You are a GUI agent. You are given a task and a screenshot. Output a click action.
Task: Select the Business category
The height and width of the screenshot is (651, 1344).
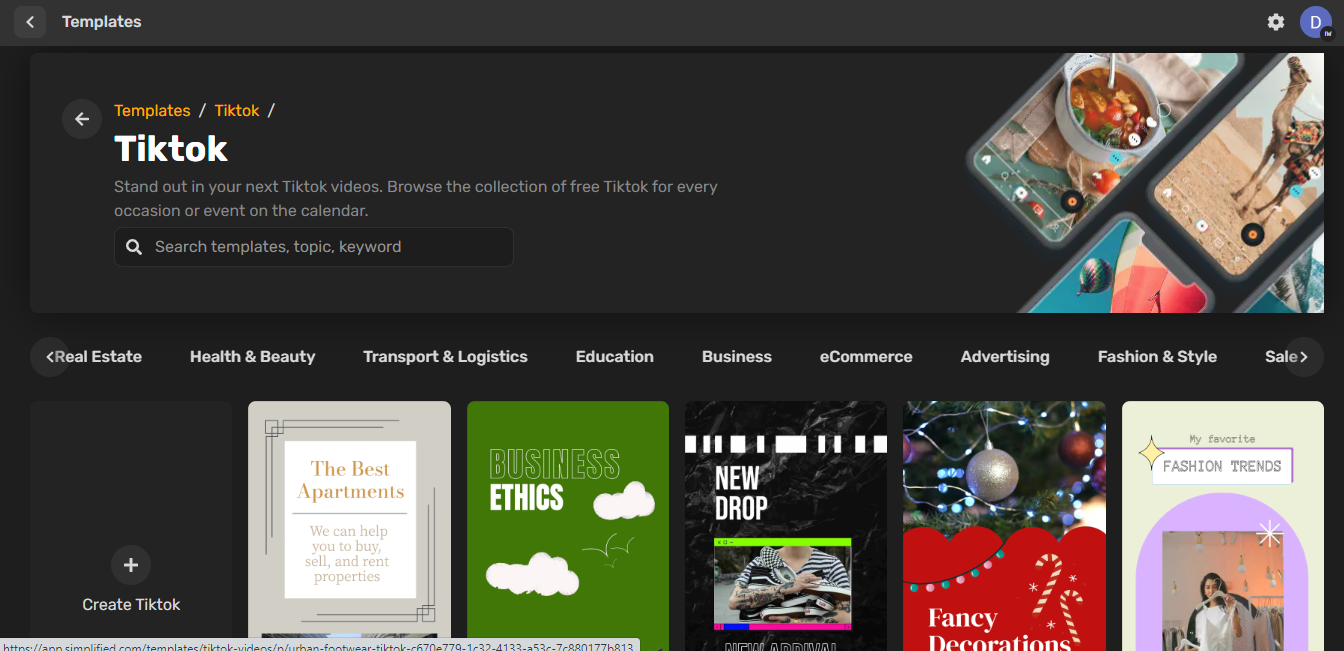tap(737, 357)
